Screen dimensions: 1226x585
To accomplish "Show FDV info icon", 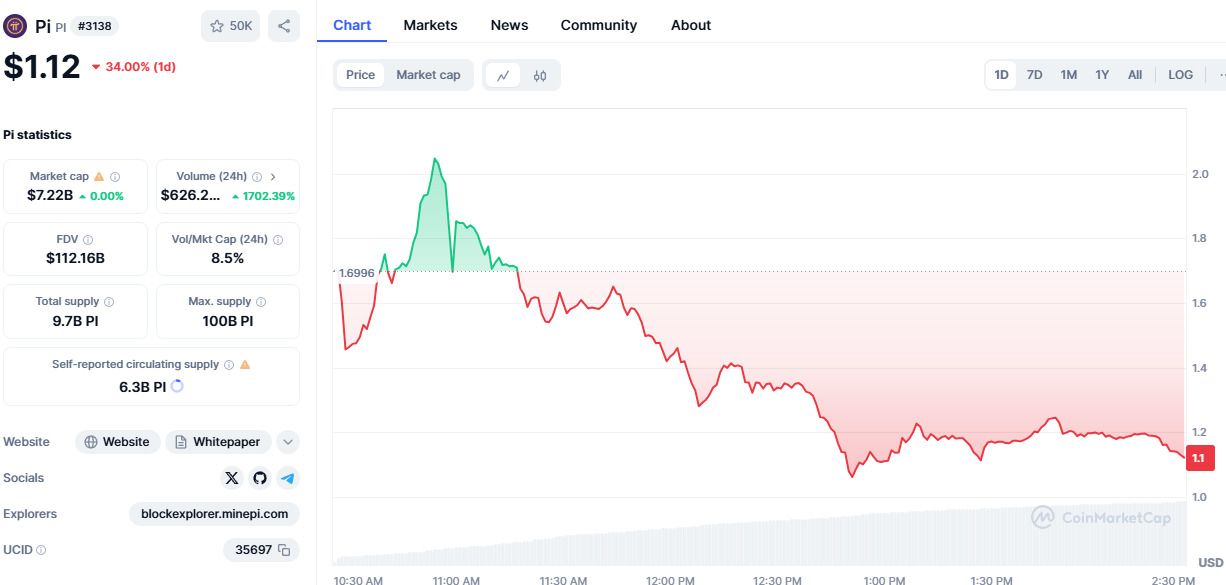I will 88,239.
